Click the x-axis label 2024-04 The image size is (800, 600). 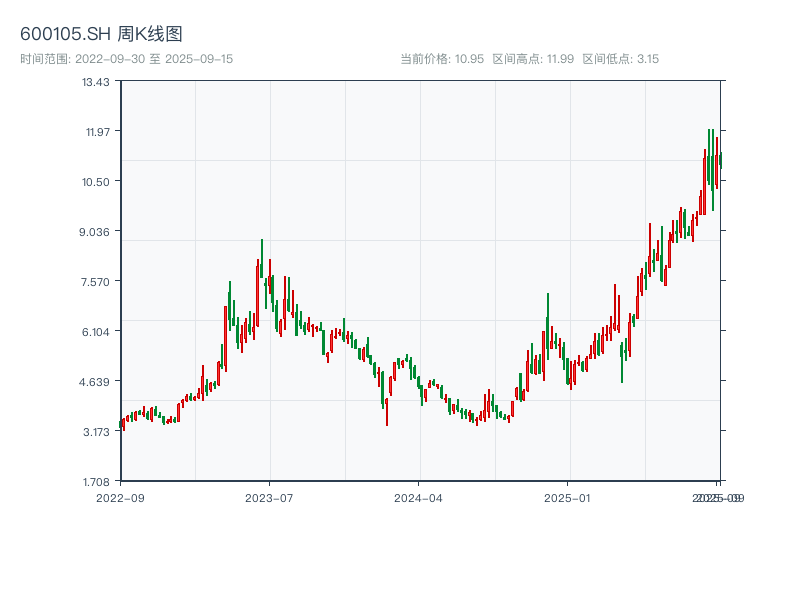(418, 498)
